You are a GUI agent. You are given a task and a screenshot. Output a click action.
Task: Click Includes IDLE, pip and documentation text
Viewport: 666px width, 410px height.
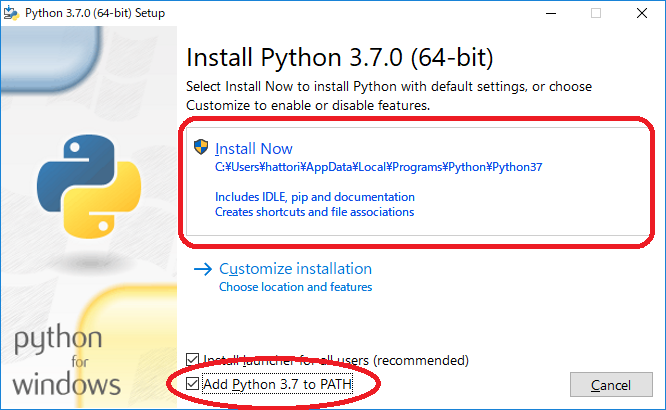(x=315, y=197)
